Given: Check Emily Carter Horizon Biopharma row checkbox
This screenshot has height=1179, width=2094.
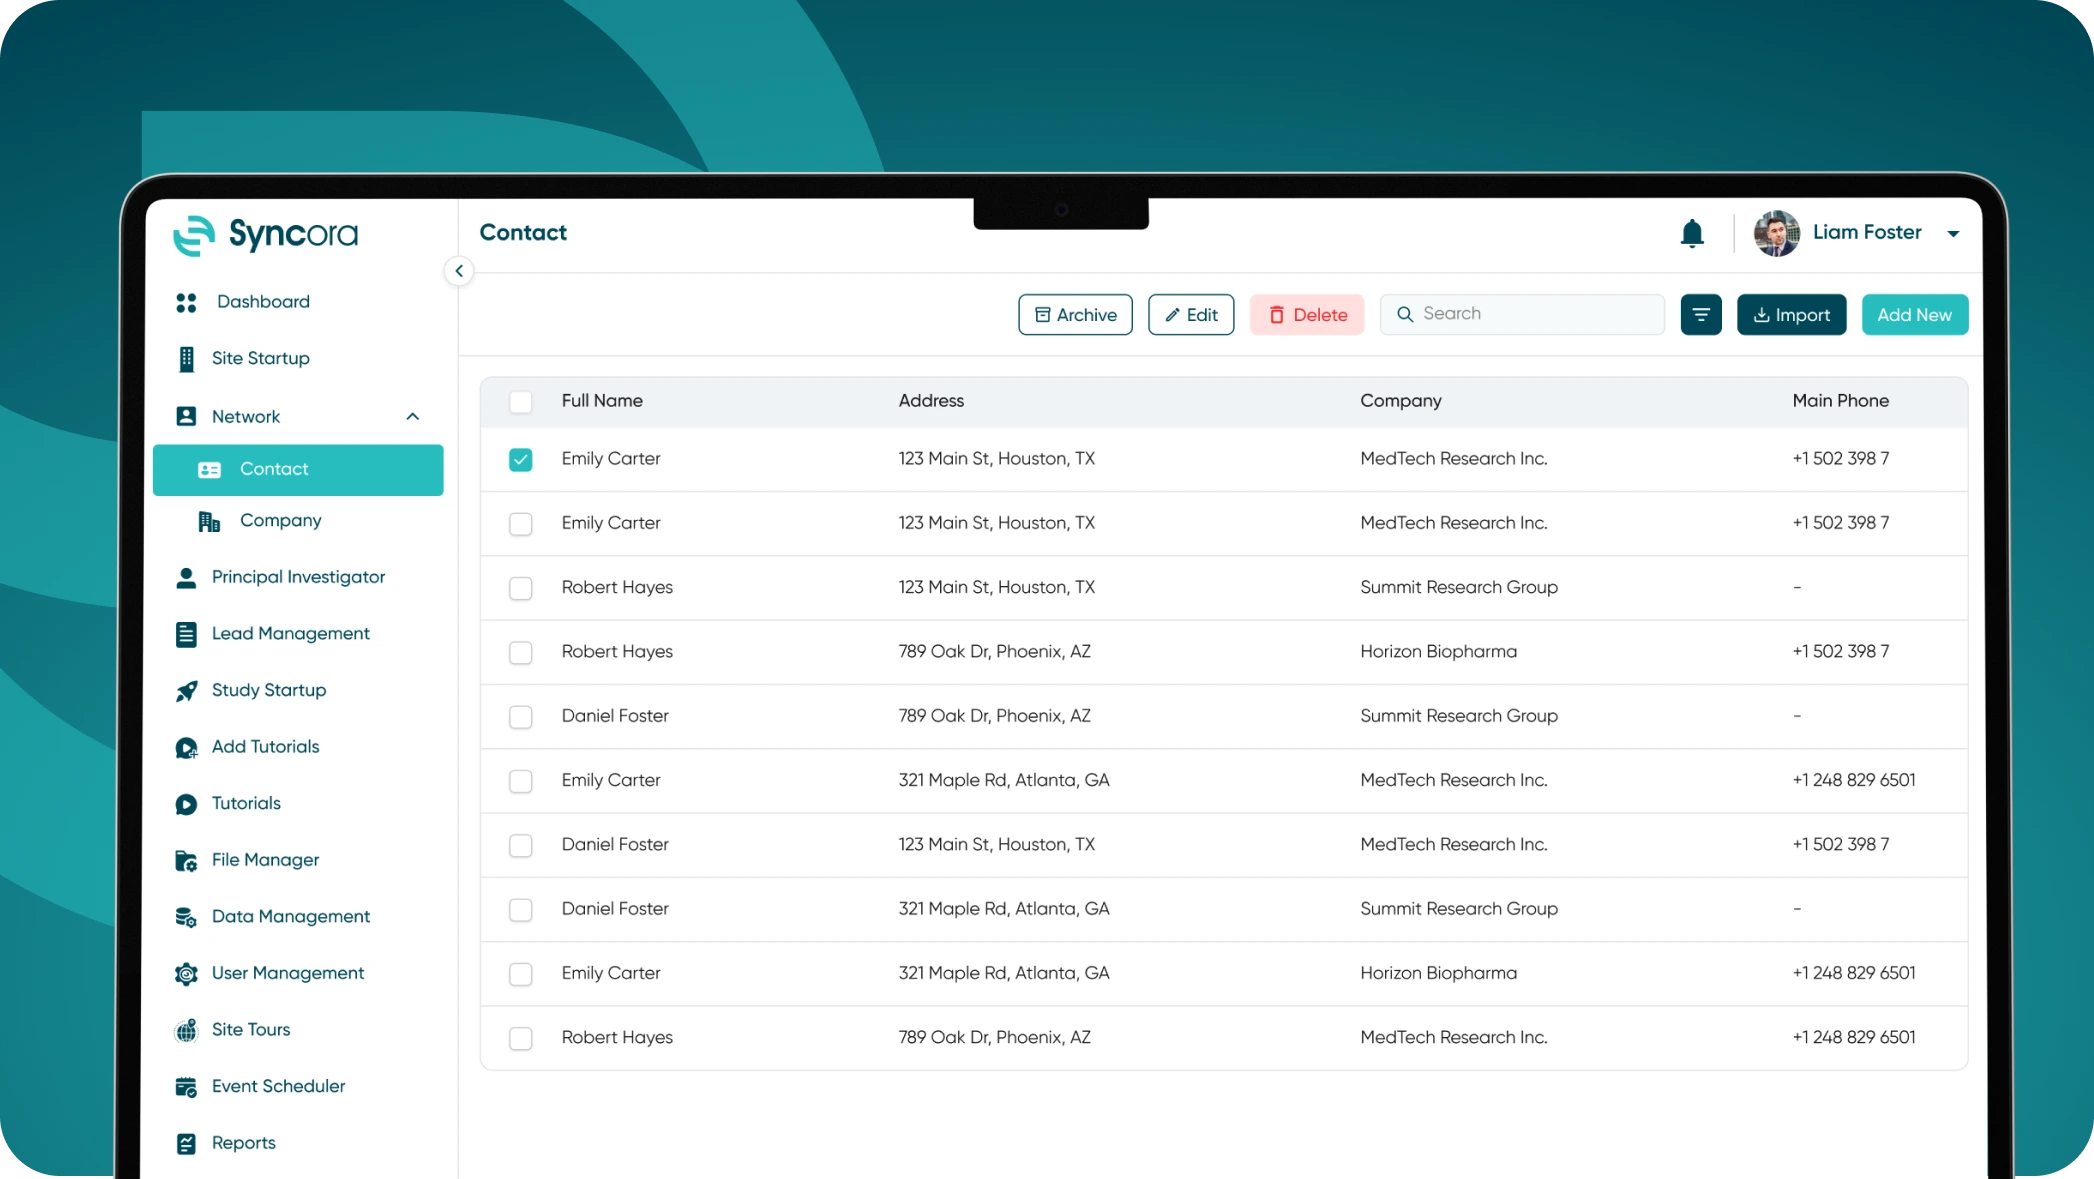Looking at the screenshot, I should tap(521, 974).
